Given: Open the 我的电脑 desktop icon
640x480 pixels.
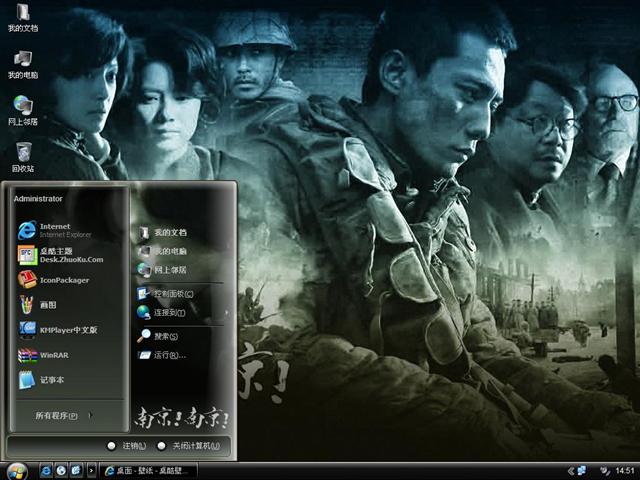Looking at the screenshot, I should pos(23,65).
